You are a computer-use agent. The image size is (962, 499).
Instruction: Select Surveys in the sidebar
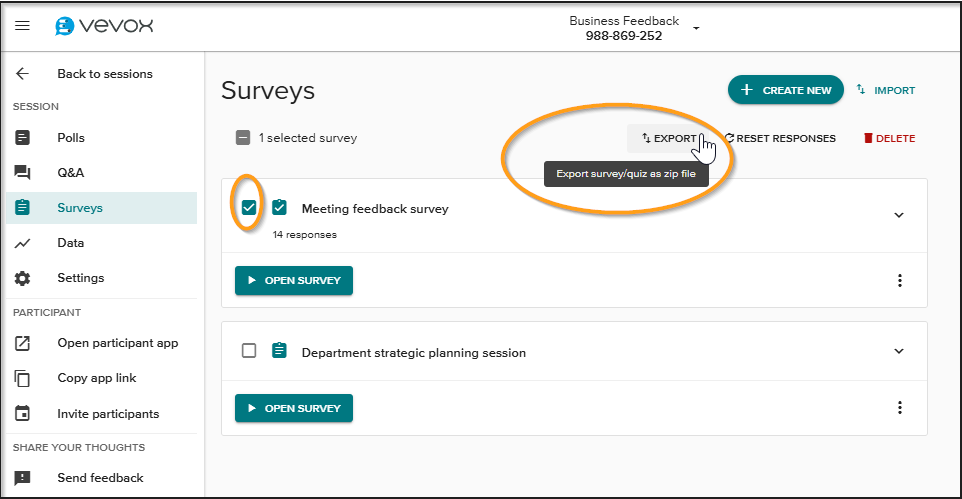101,207
